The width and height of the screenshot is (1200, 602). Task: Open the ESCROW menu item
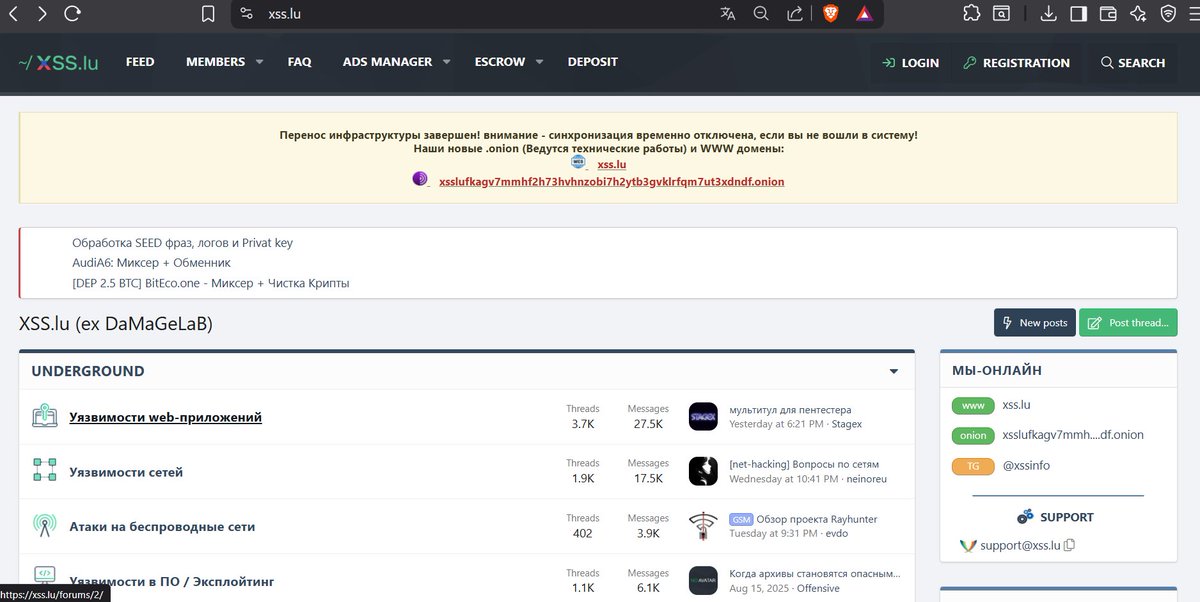coord(500,62)
